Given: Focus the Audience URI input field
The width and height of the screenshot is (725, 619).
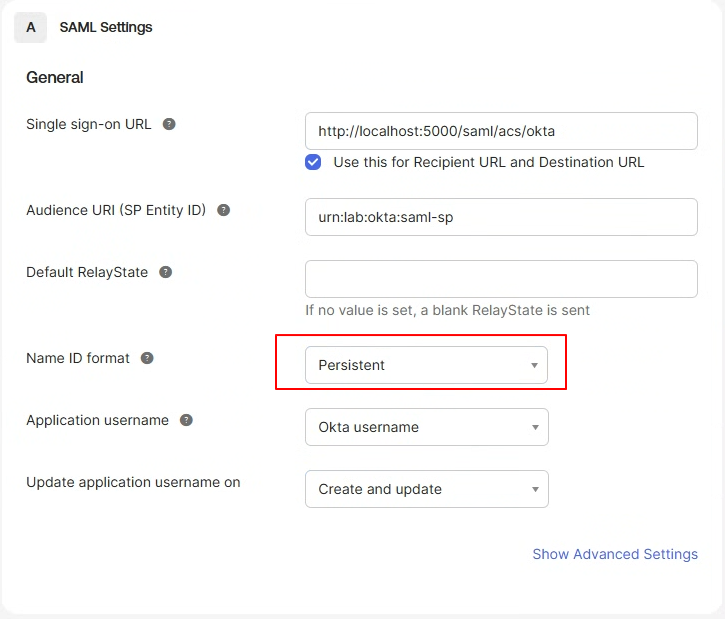Looking at the screenshot, I should [501, 217].
